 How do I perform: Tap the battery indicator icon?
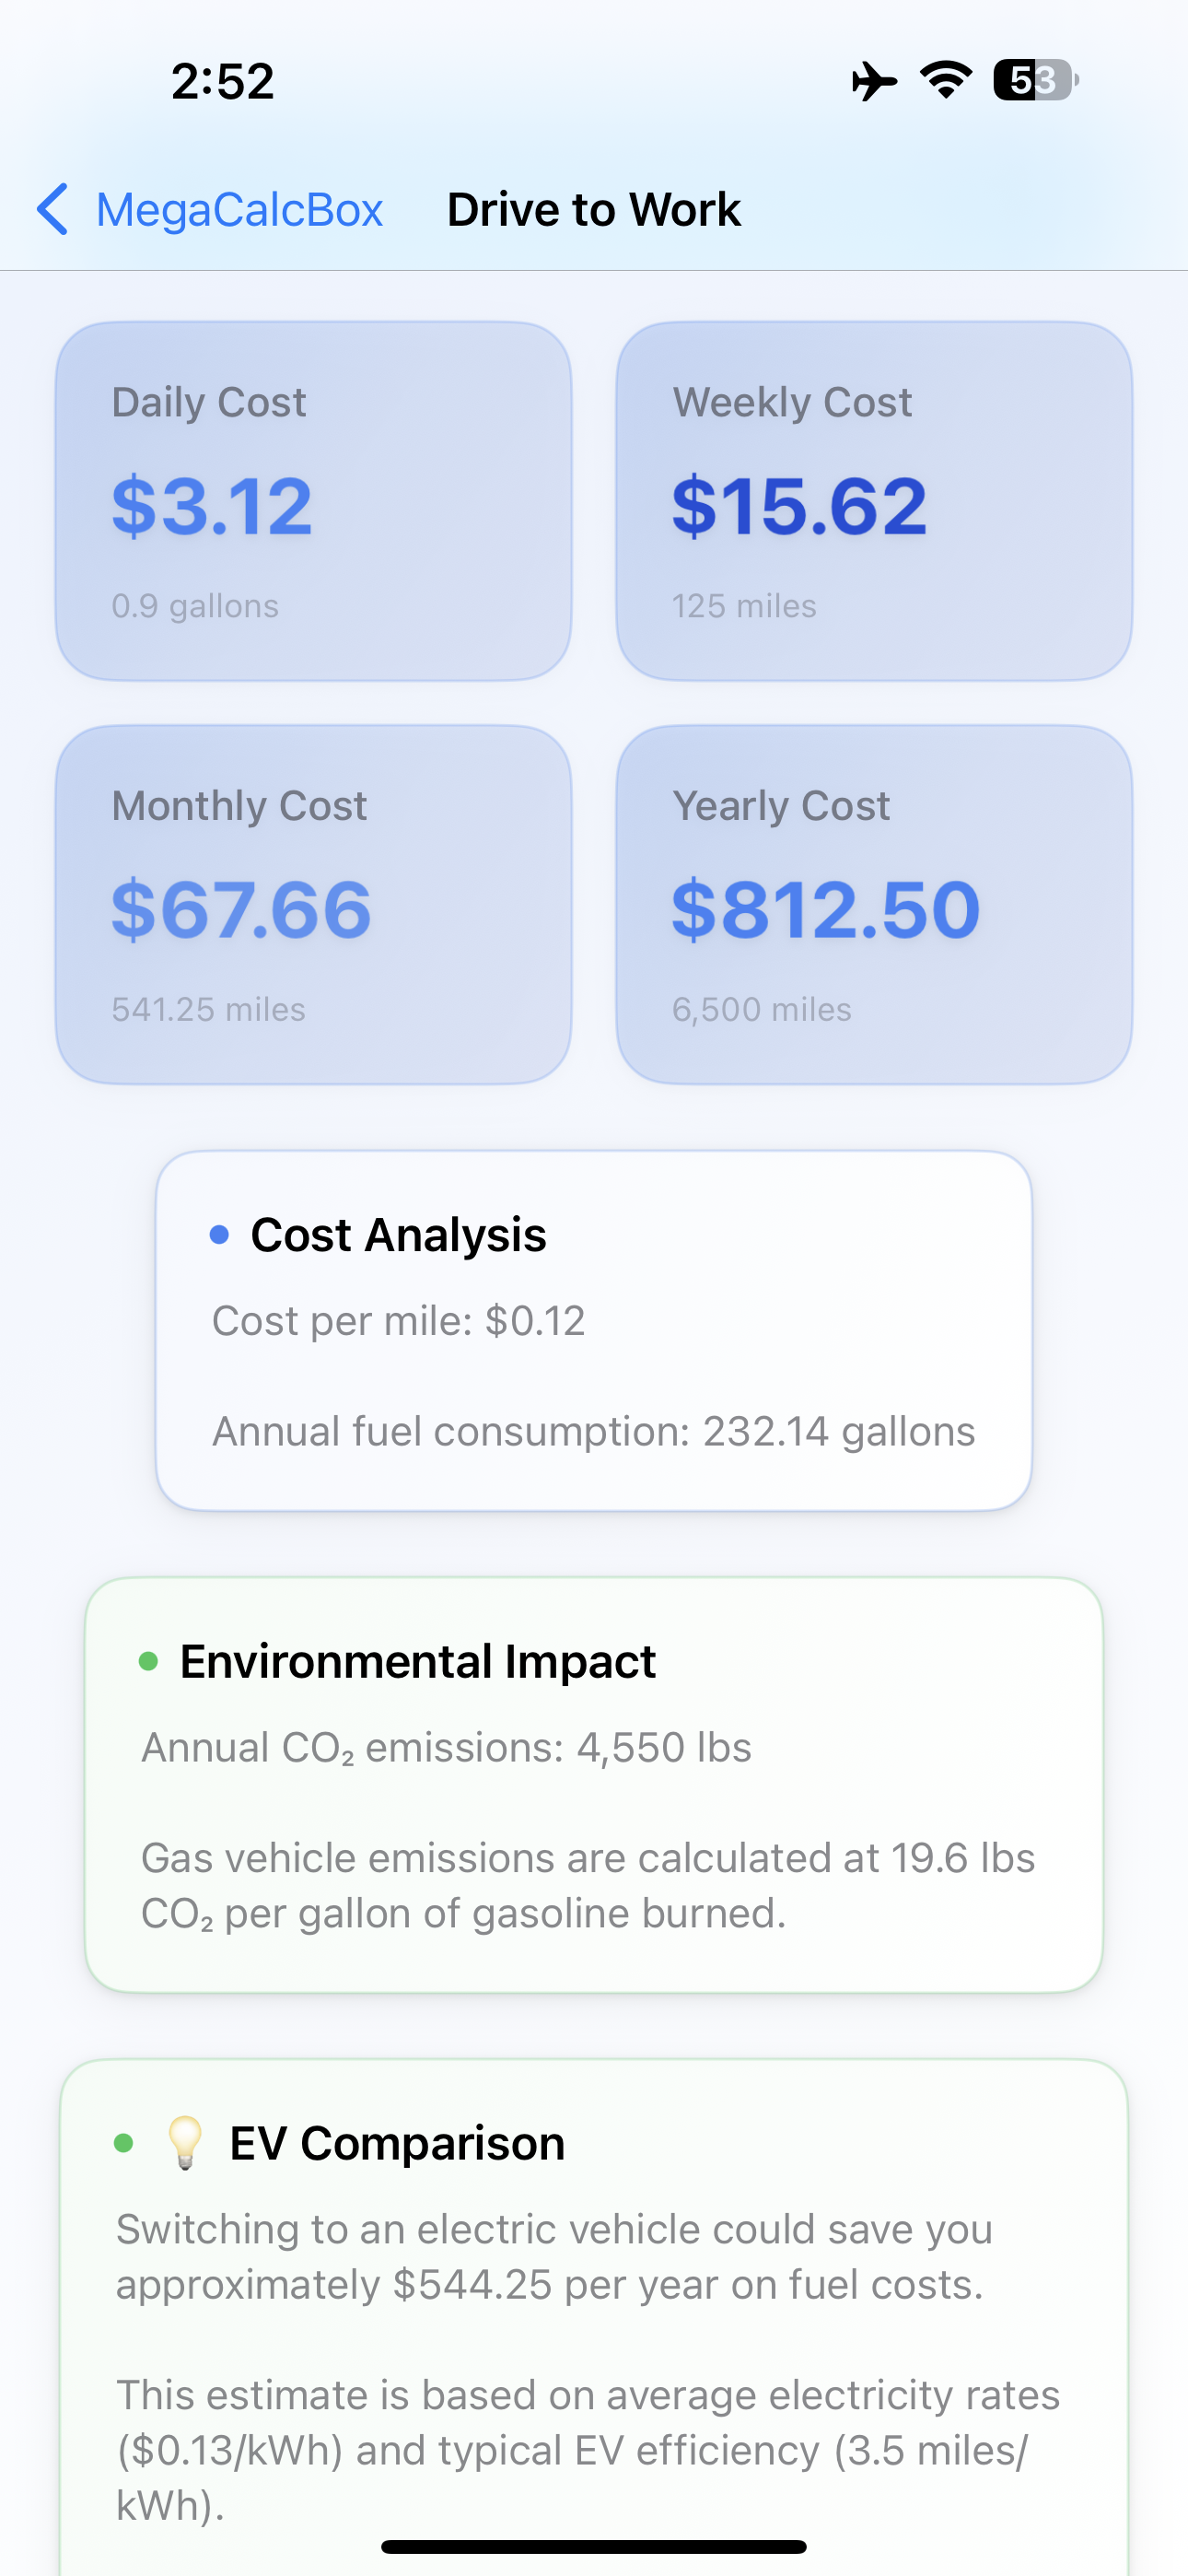coord(1036,80)
